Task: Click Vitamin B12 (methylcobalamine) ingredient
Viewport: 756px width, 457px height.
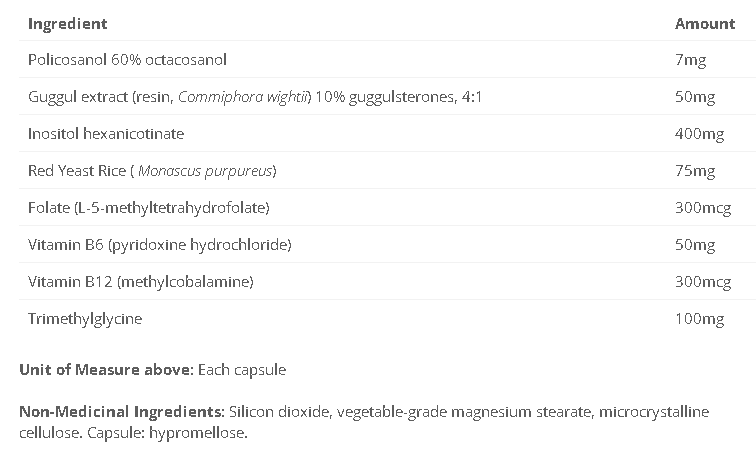Action: tap(141, 282)
